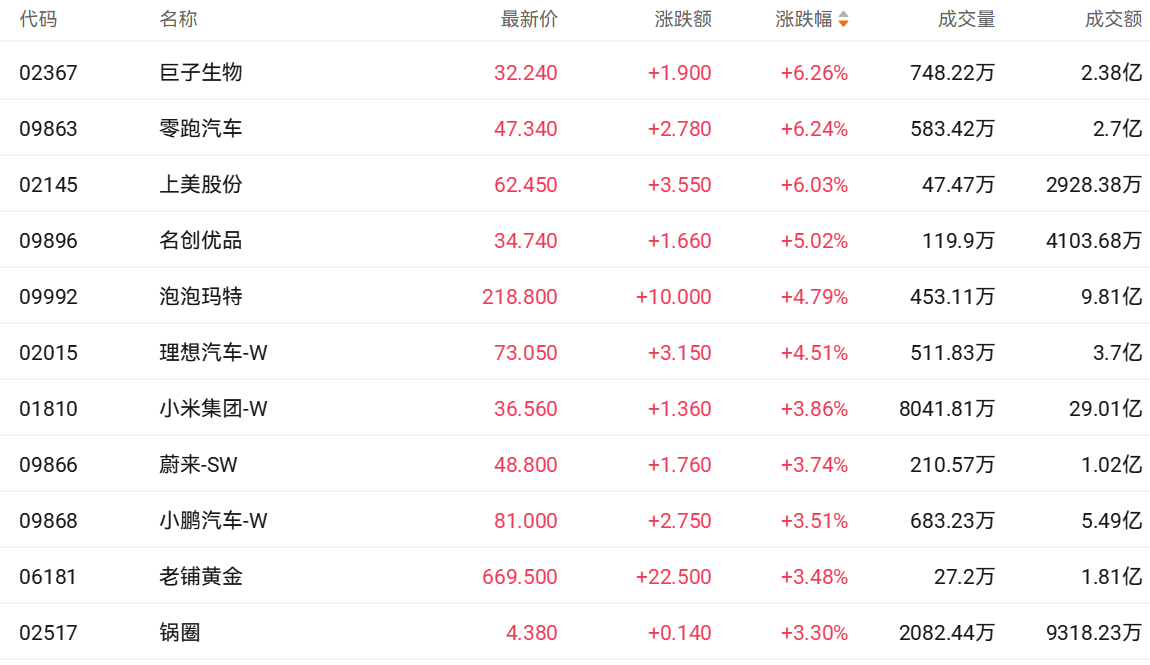1150x665 pixels.
Task: Select the 小米集团-W row name
Action: pos(214,409)
